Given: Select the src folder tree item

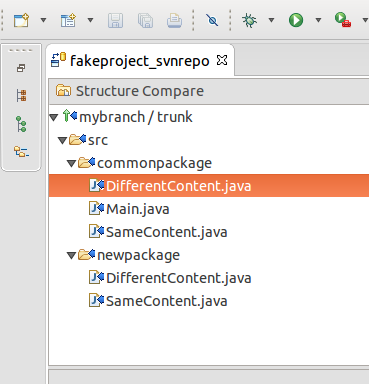Looking at the screenshot, I should pos(98,140).
